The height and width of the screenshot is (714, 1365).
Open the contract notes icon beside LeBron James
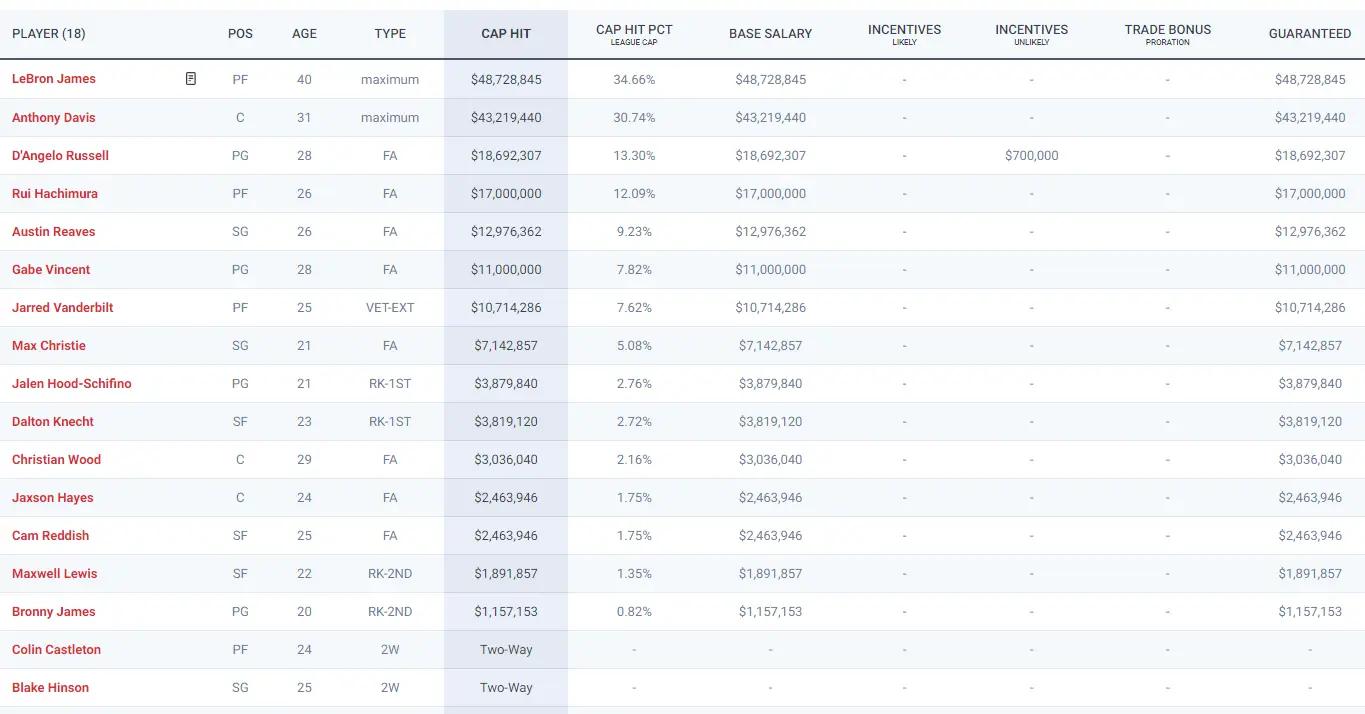coord(191,79)
